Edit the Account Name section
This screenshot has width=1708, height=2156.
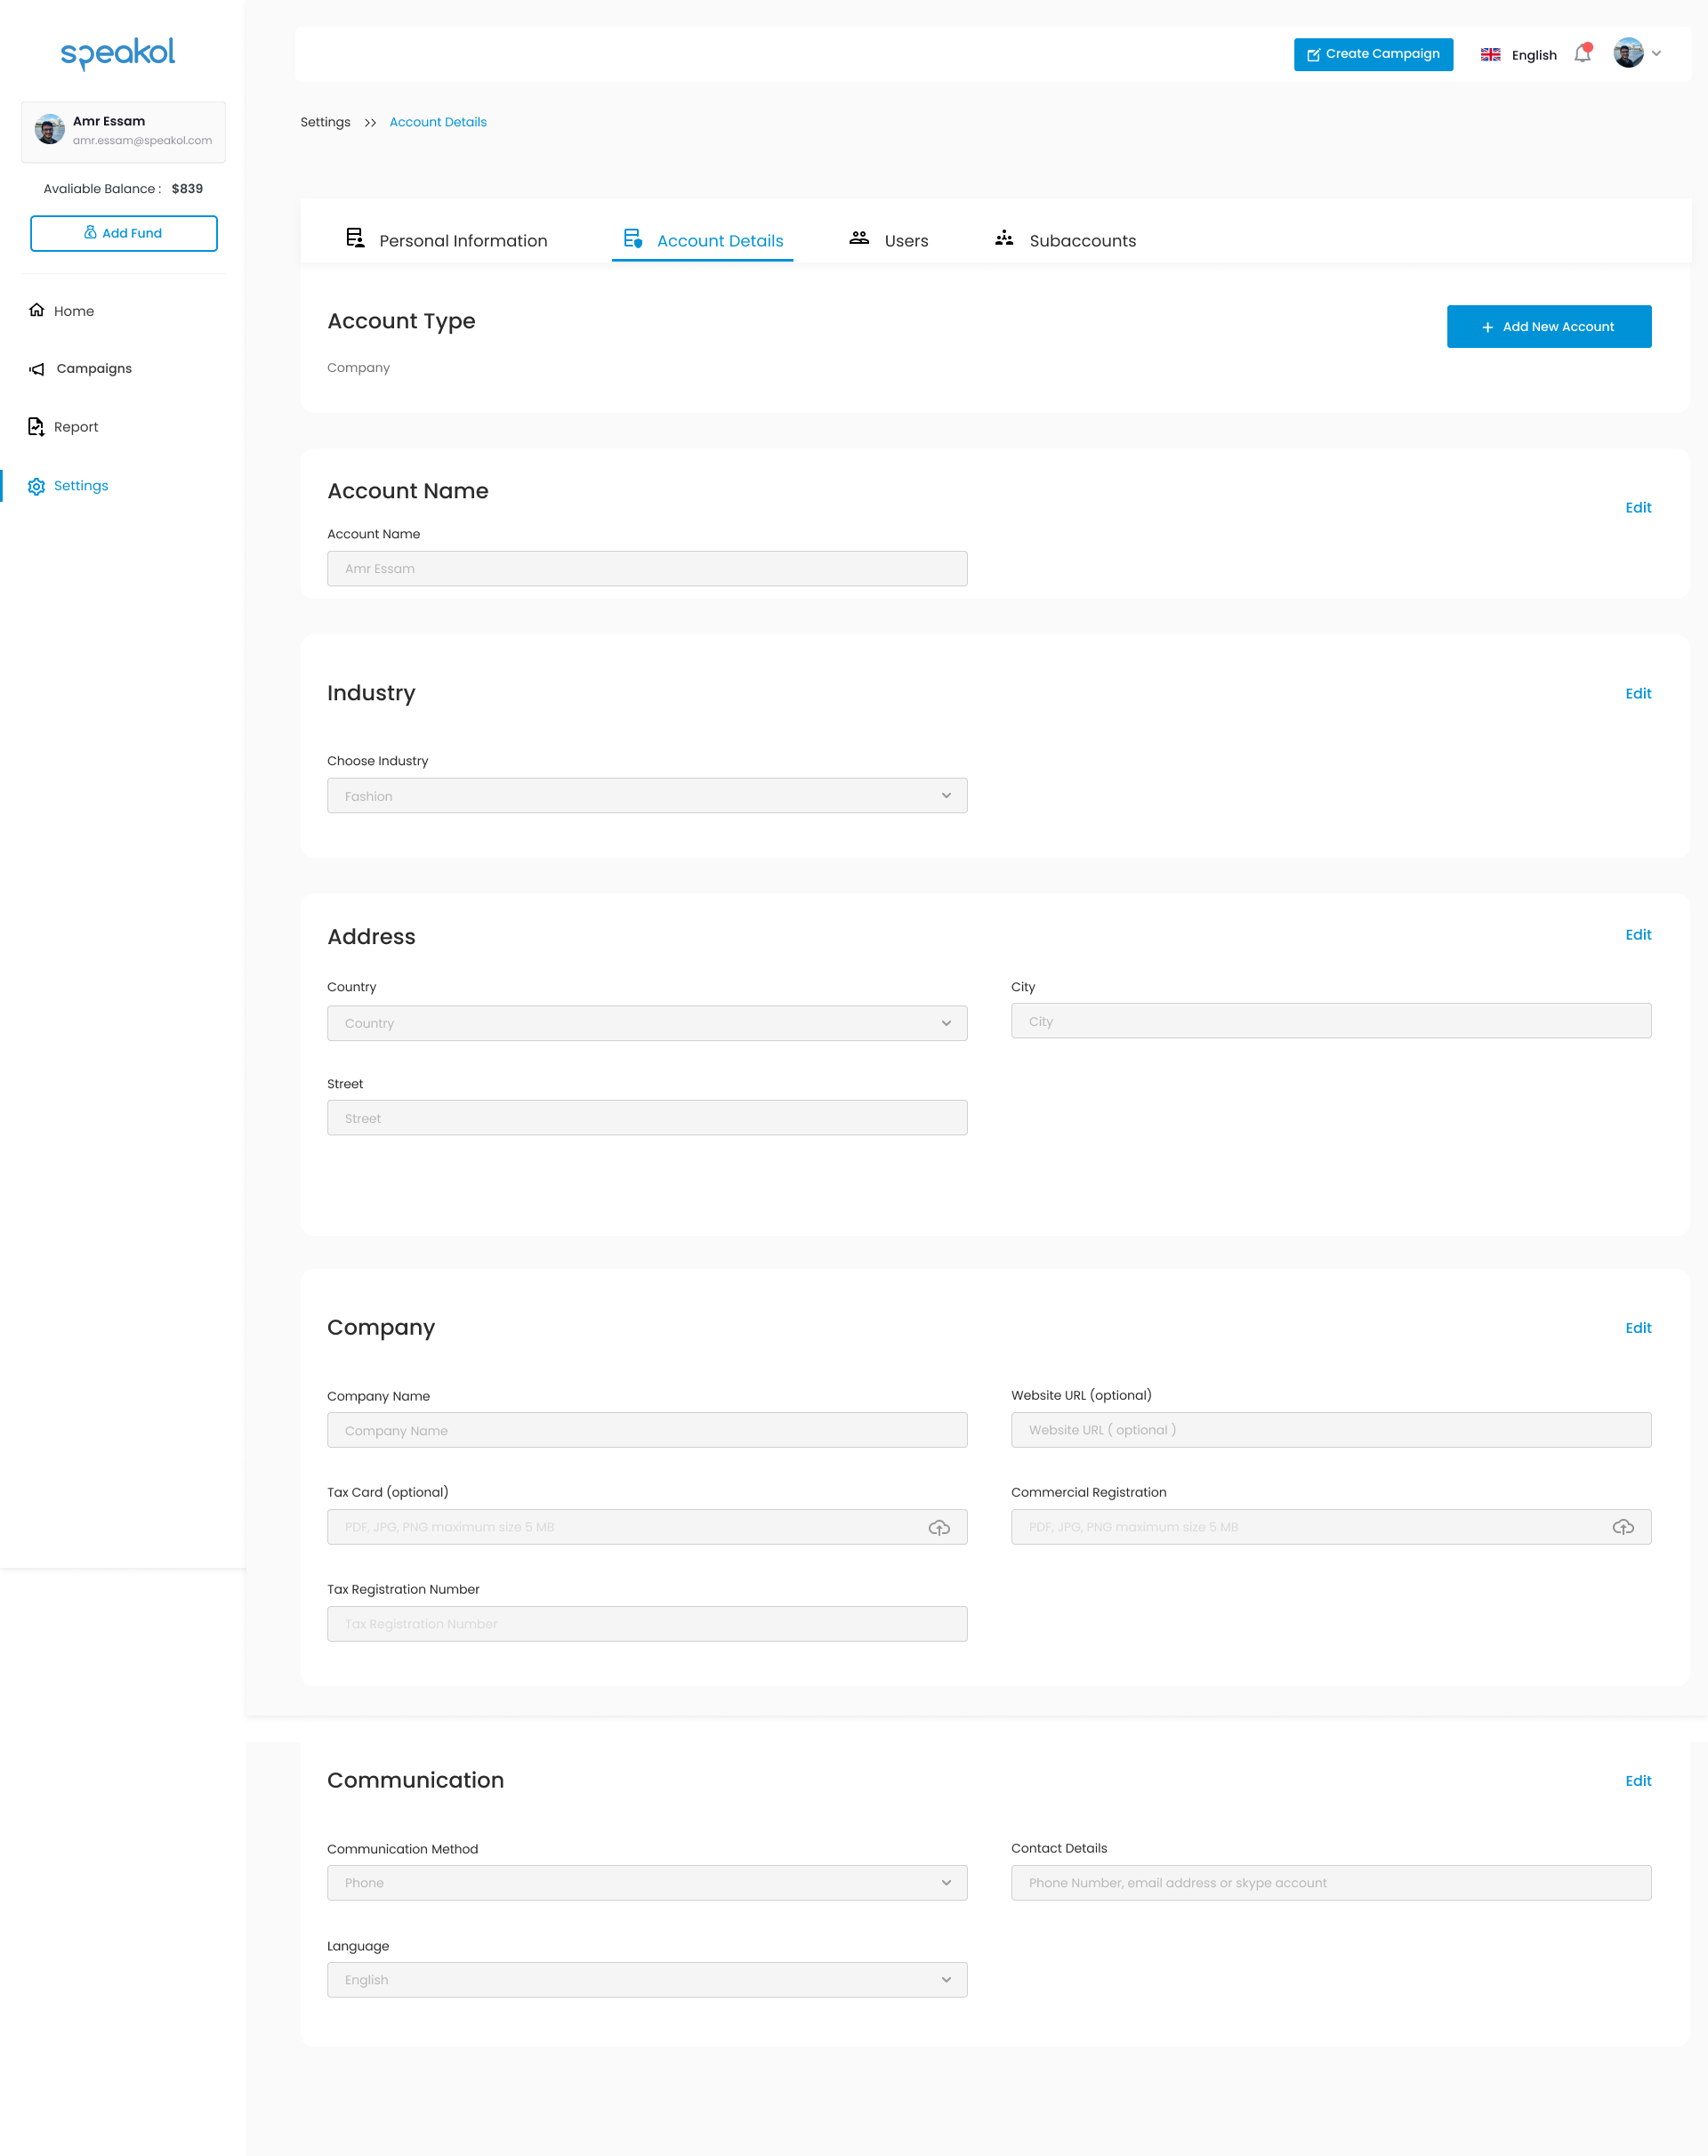point(1638,508)
